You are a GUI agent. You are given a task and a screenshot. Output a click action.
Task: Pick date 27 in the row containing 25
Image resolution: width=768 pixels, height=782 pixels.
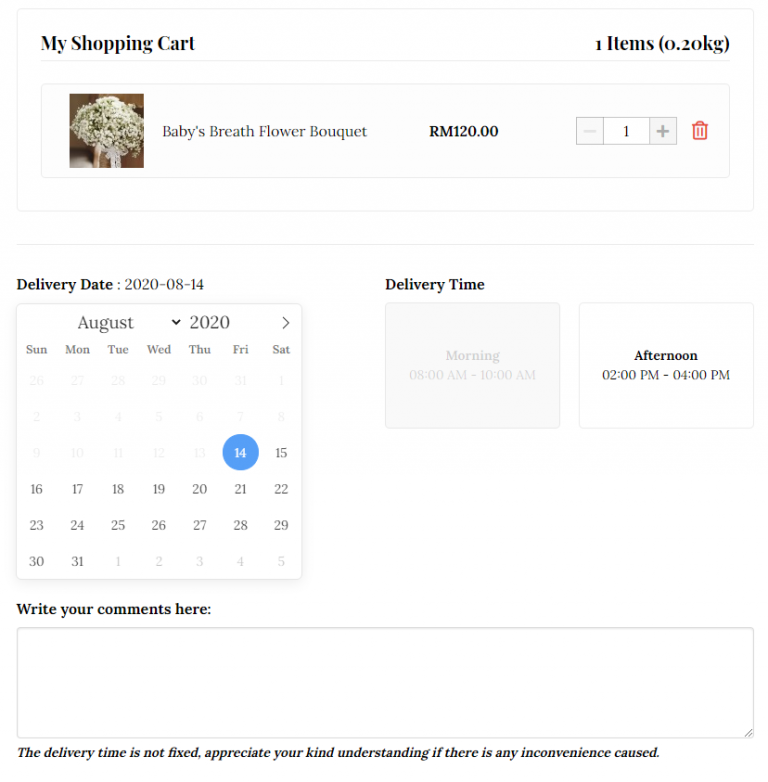(x=199, y=525)
